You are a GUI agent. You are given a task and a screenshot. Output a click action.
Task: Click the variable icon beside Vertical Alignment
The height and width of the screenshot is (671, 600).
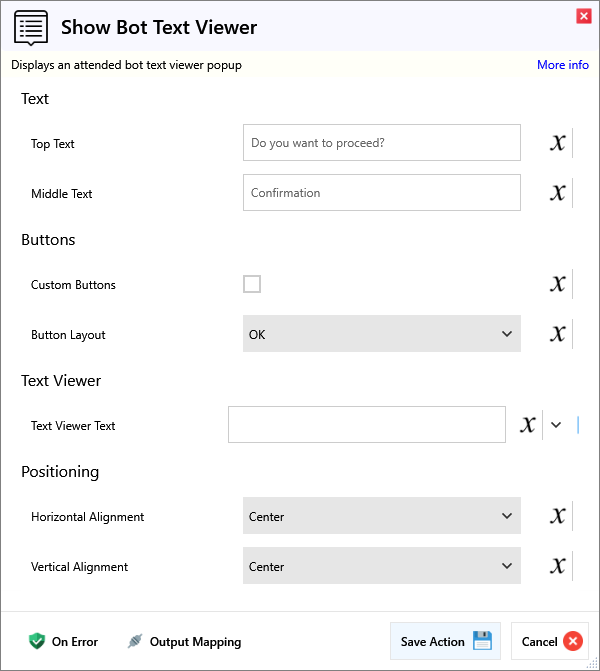(558, 566)
